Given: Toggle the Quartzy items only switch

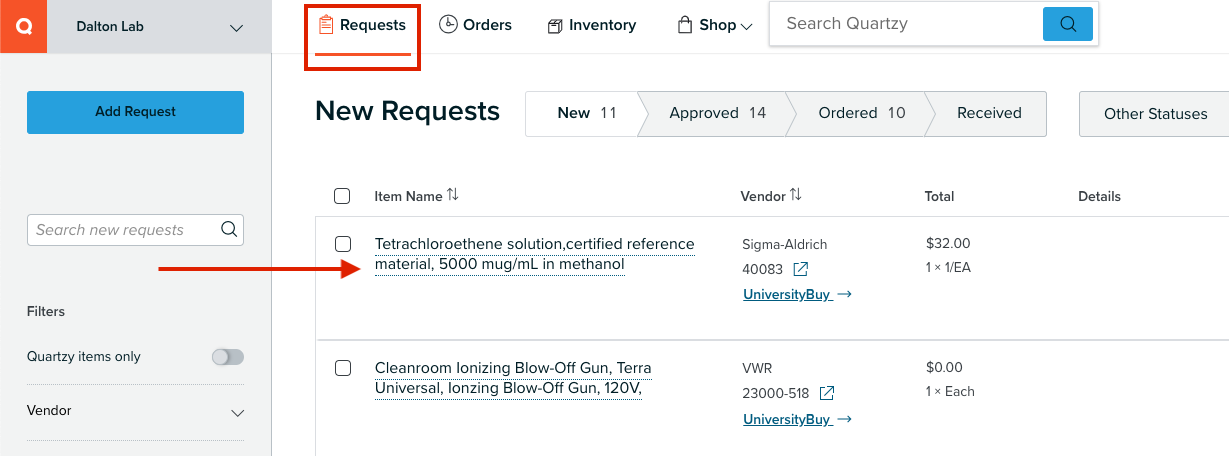Looking at the screenshot, I should [x=228, y=357].
